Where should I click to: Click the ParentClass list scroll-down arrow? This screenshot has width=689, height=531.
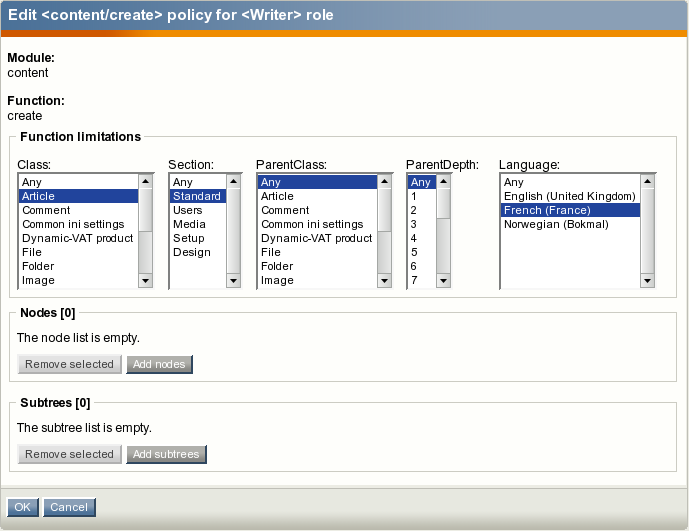tap(384, 281)
